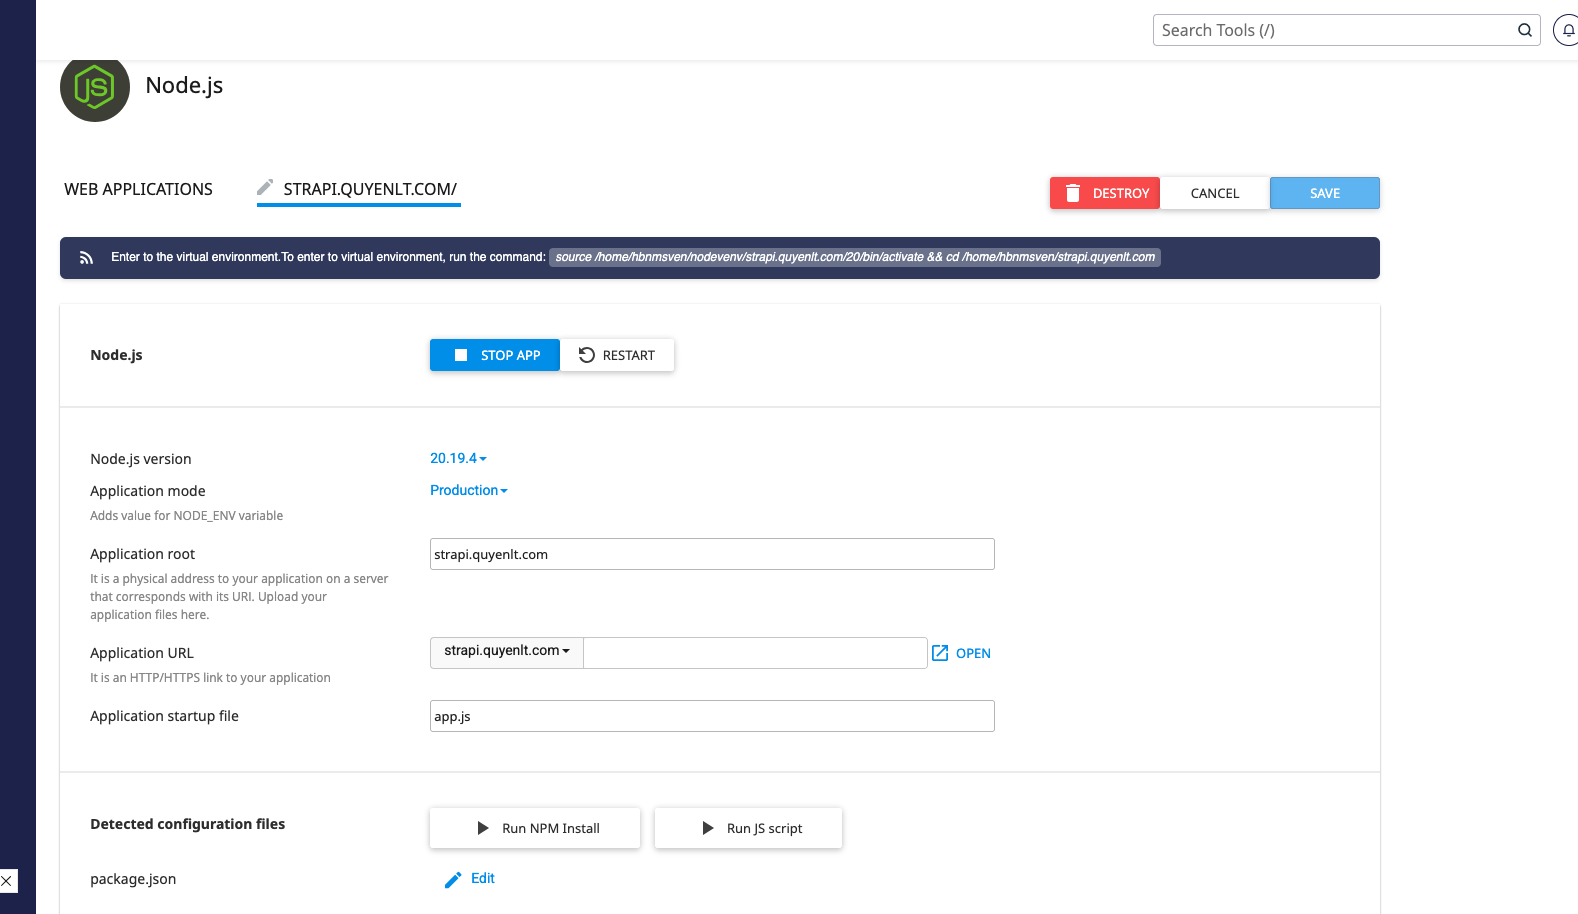Click the RSS feed icon in banner
The height and width of the screenshot is (914, 1578).
[86, 258]
